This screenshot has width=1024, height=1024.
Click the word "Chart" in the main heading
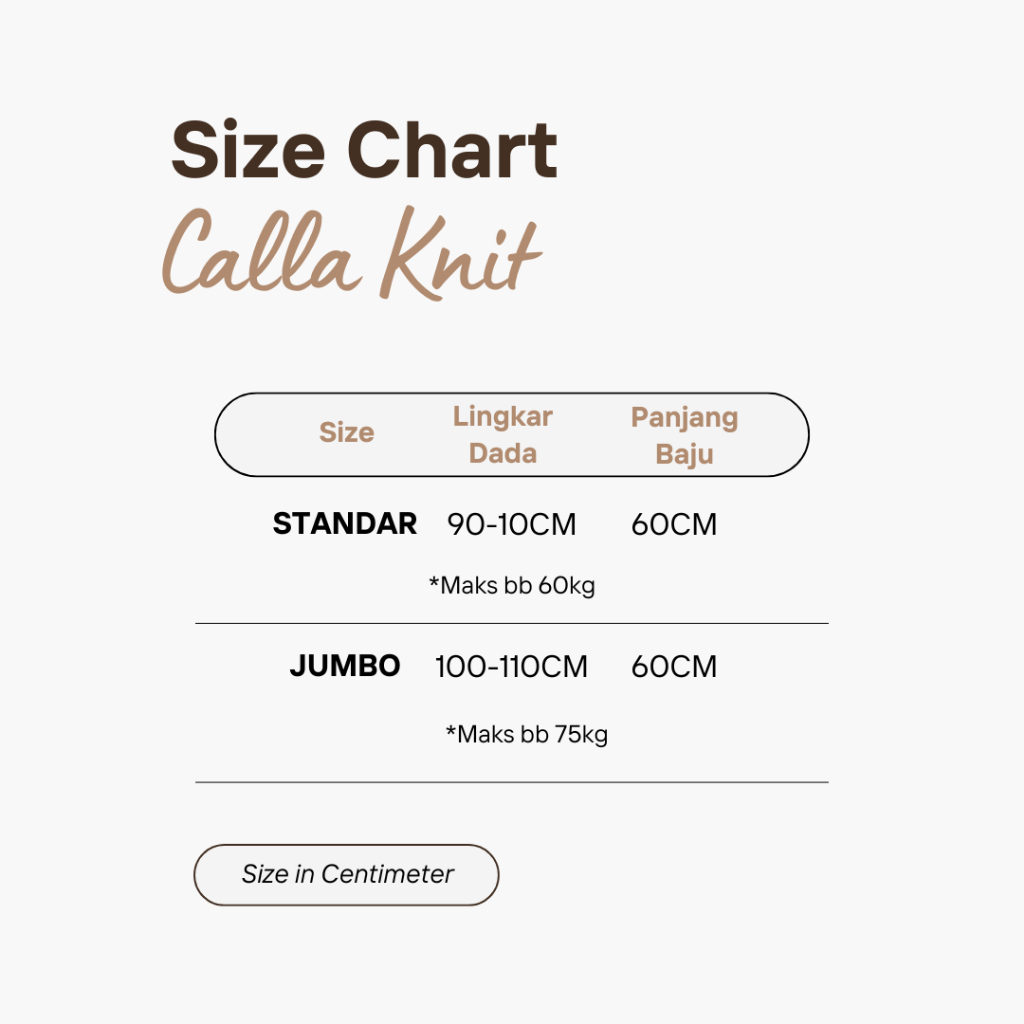[452, 152]
